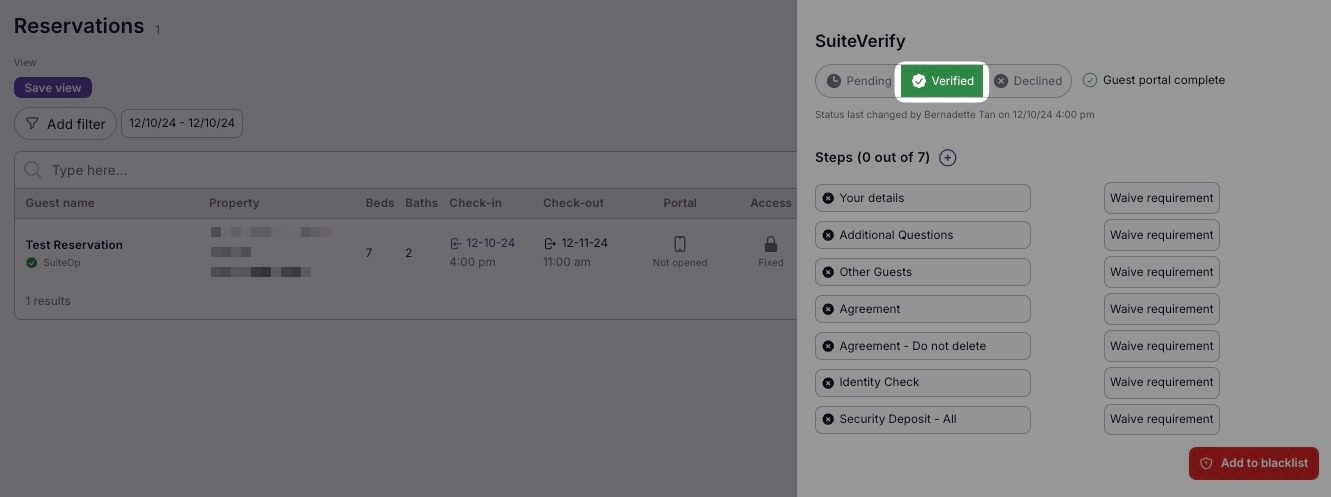1331x497 pixels.
Task: Sort by Property column header
Action: tap(234, 203)
